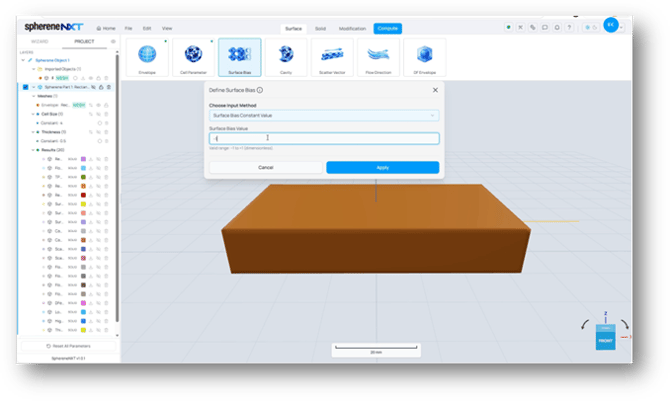Click Apply in Define Surface Bias dialog
670x401 pixels.
point(382,168)
